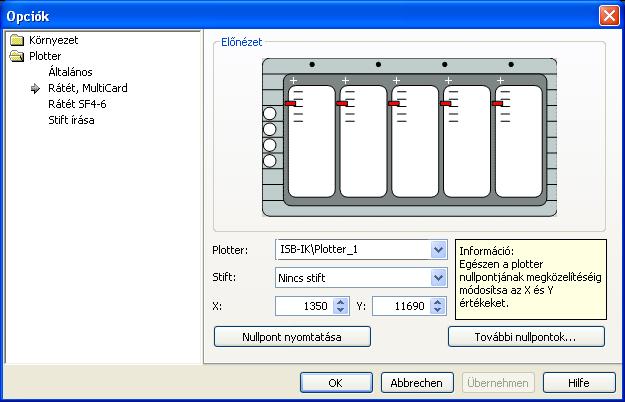The width and height of the screenshot is (625, 402).
Task: Click the Stift: field label
Action: (x=224, y=277)
